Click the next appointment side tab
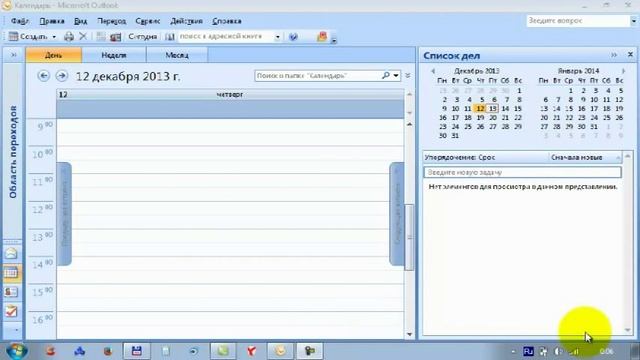Screen dimensions: 640x360 (397, 214)
